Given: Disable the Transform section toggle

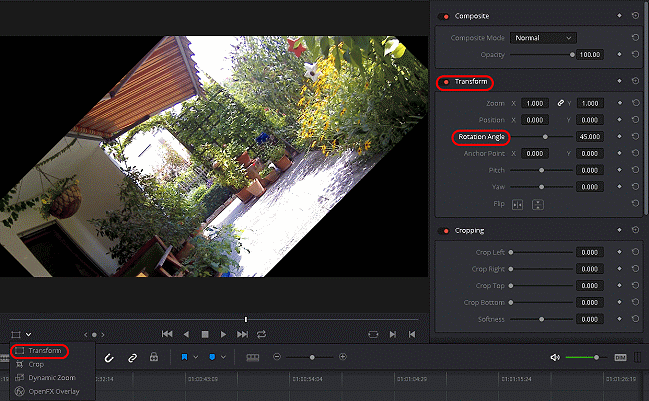Looking at the screenshot, I should click(x=444, y=82).
